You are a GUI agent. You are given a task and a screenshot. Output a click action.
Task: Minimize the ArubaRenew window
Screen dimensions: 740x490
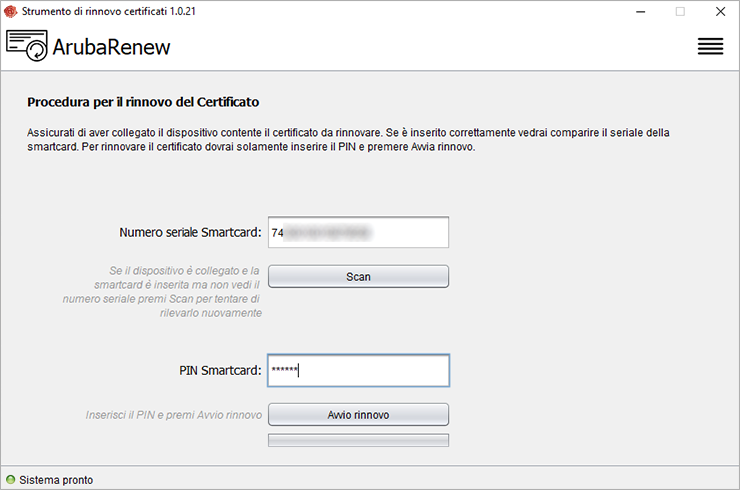(x=640, y=11)
